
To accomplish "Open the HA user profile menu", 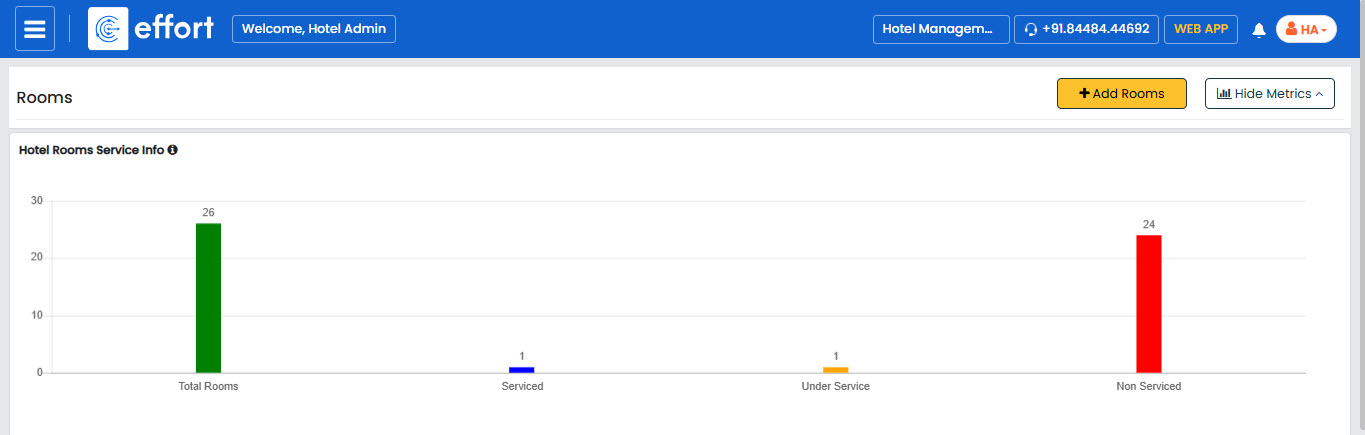I will [x=1305, y=30].
